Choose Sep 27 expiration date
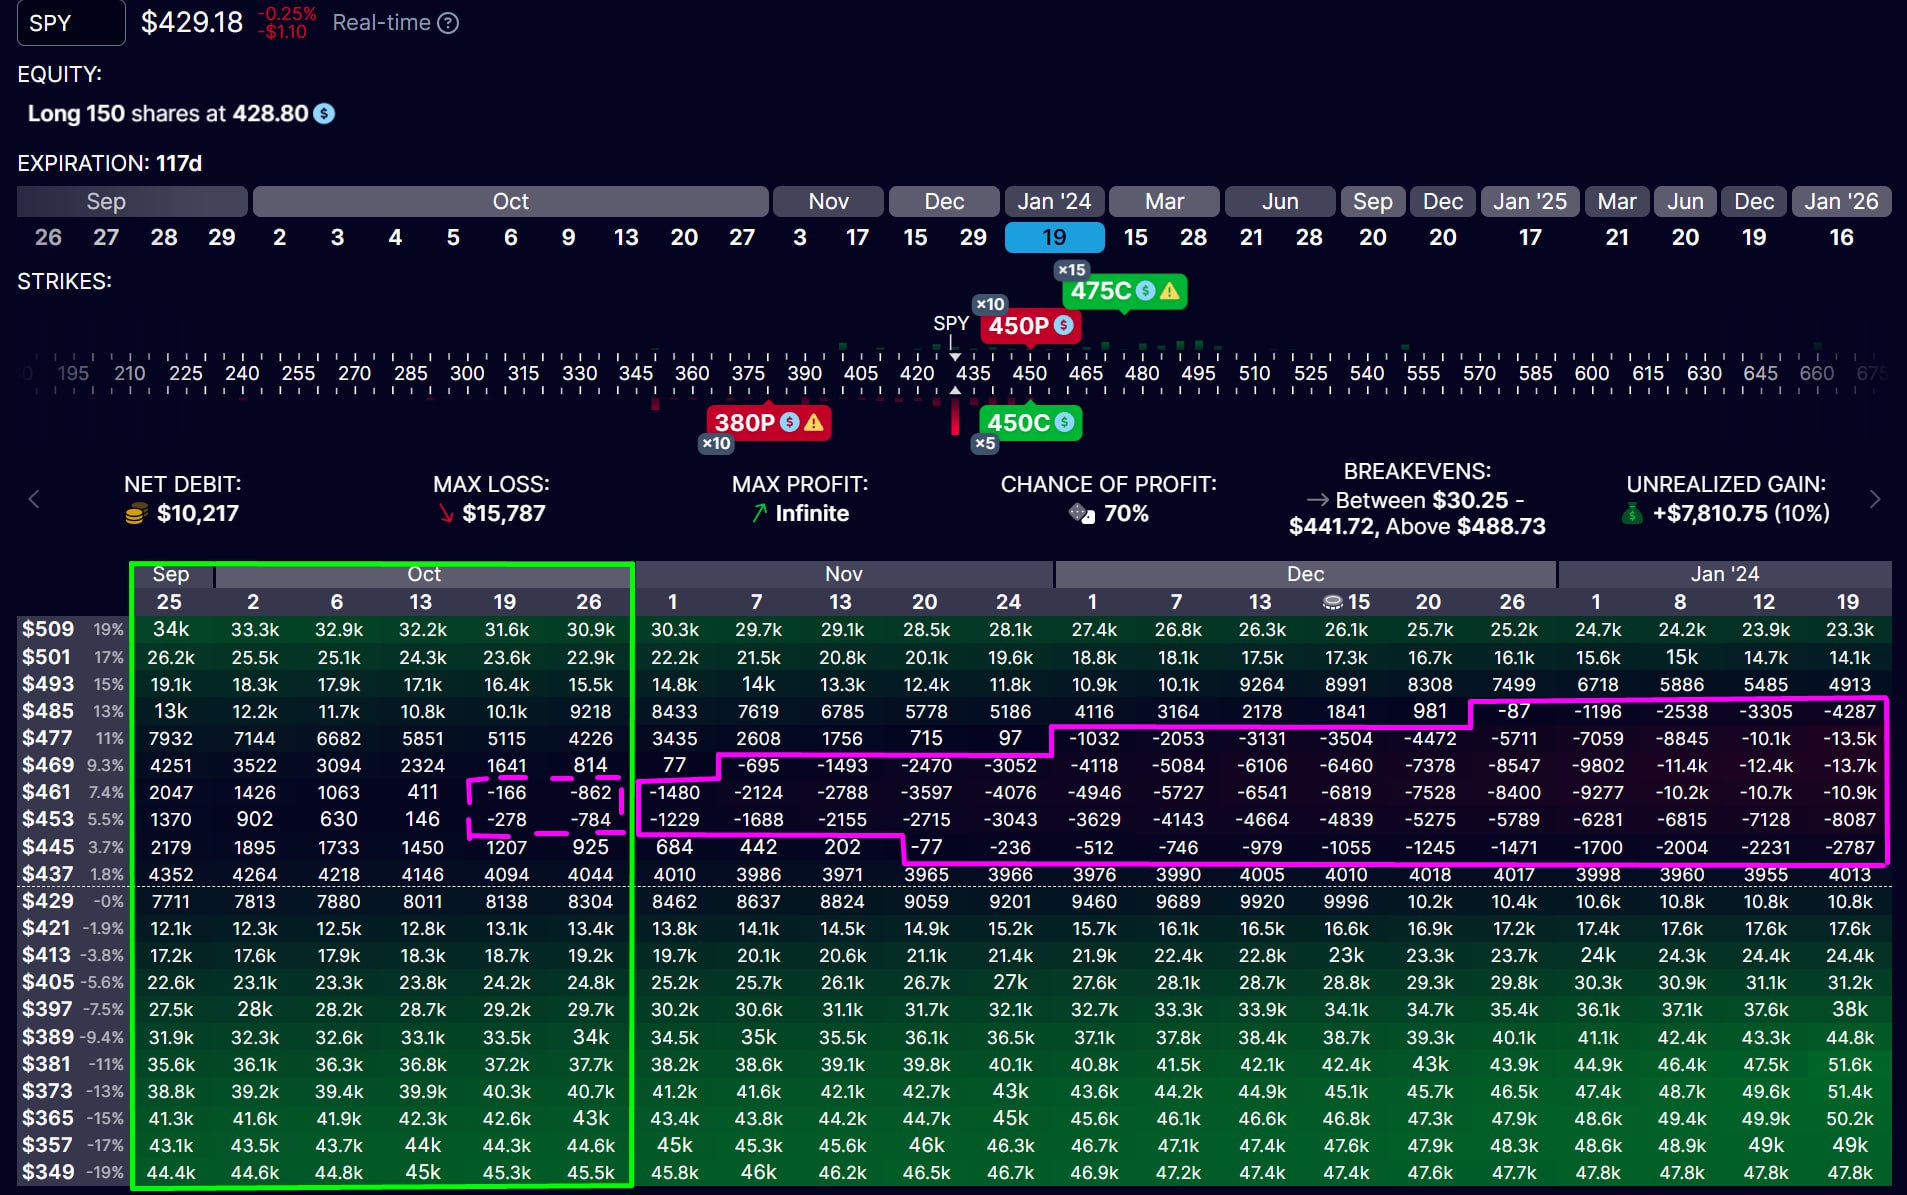This screenshot has width=1907, height=1195. (x=106, y=237)
